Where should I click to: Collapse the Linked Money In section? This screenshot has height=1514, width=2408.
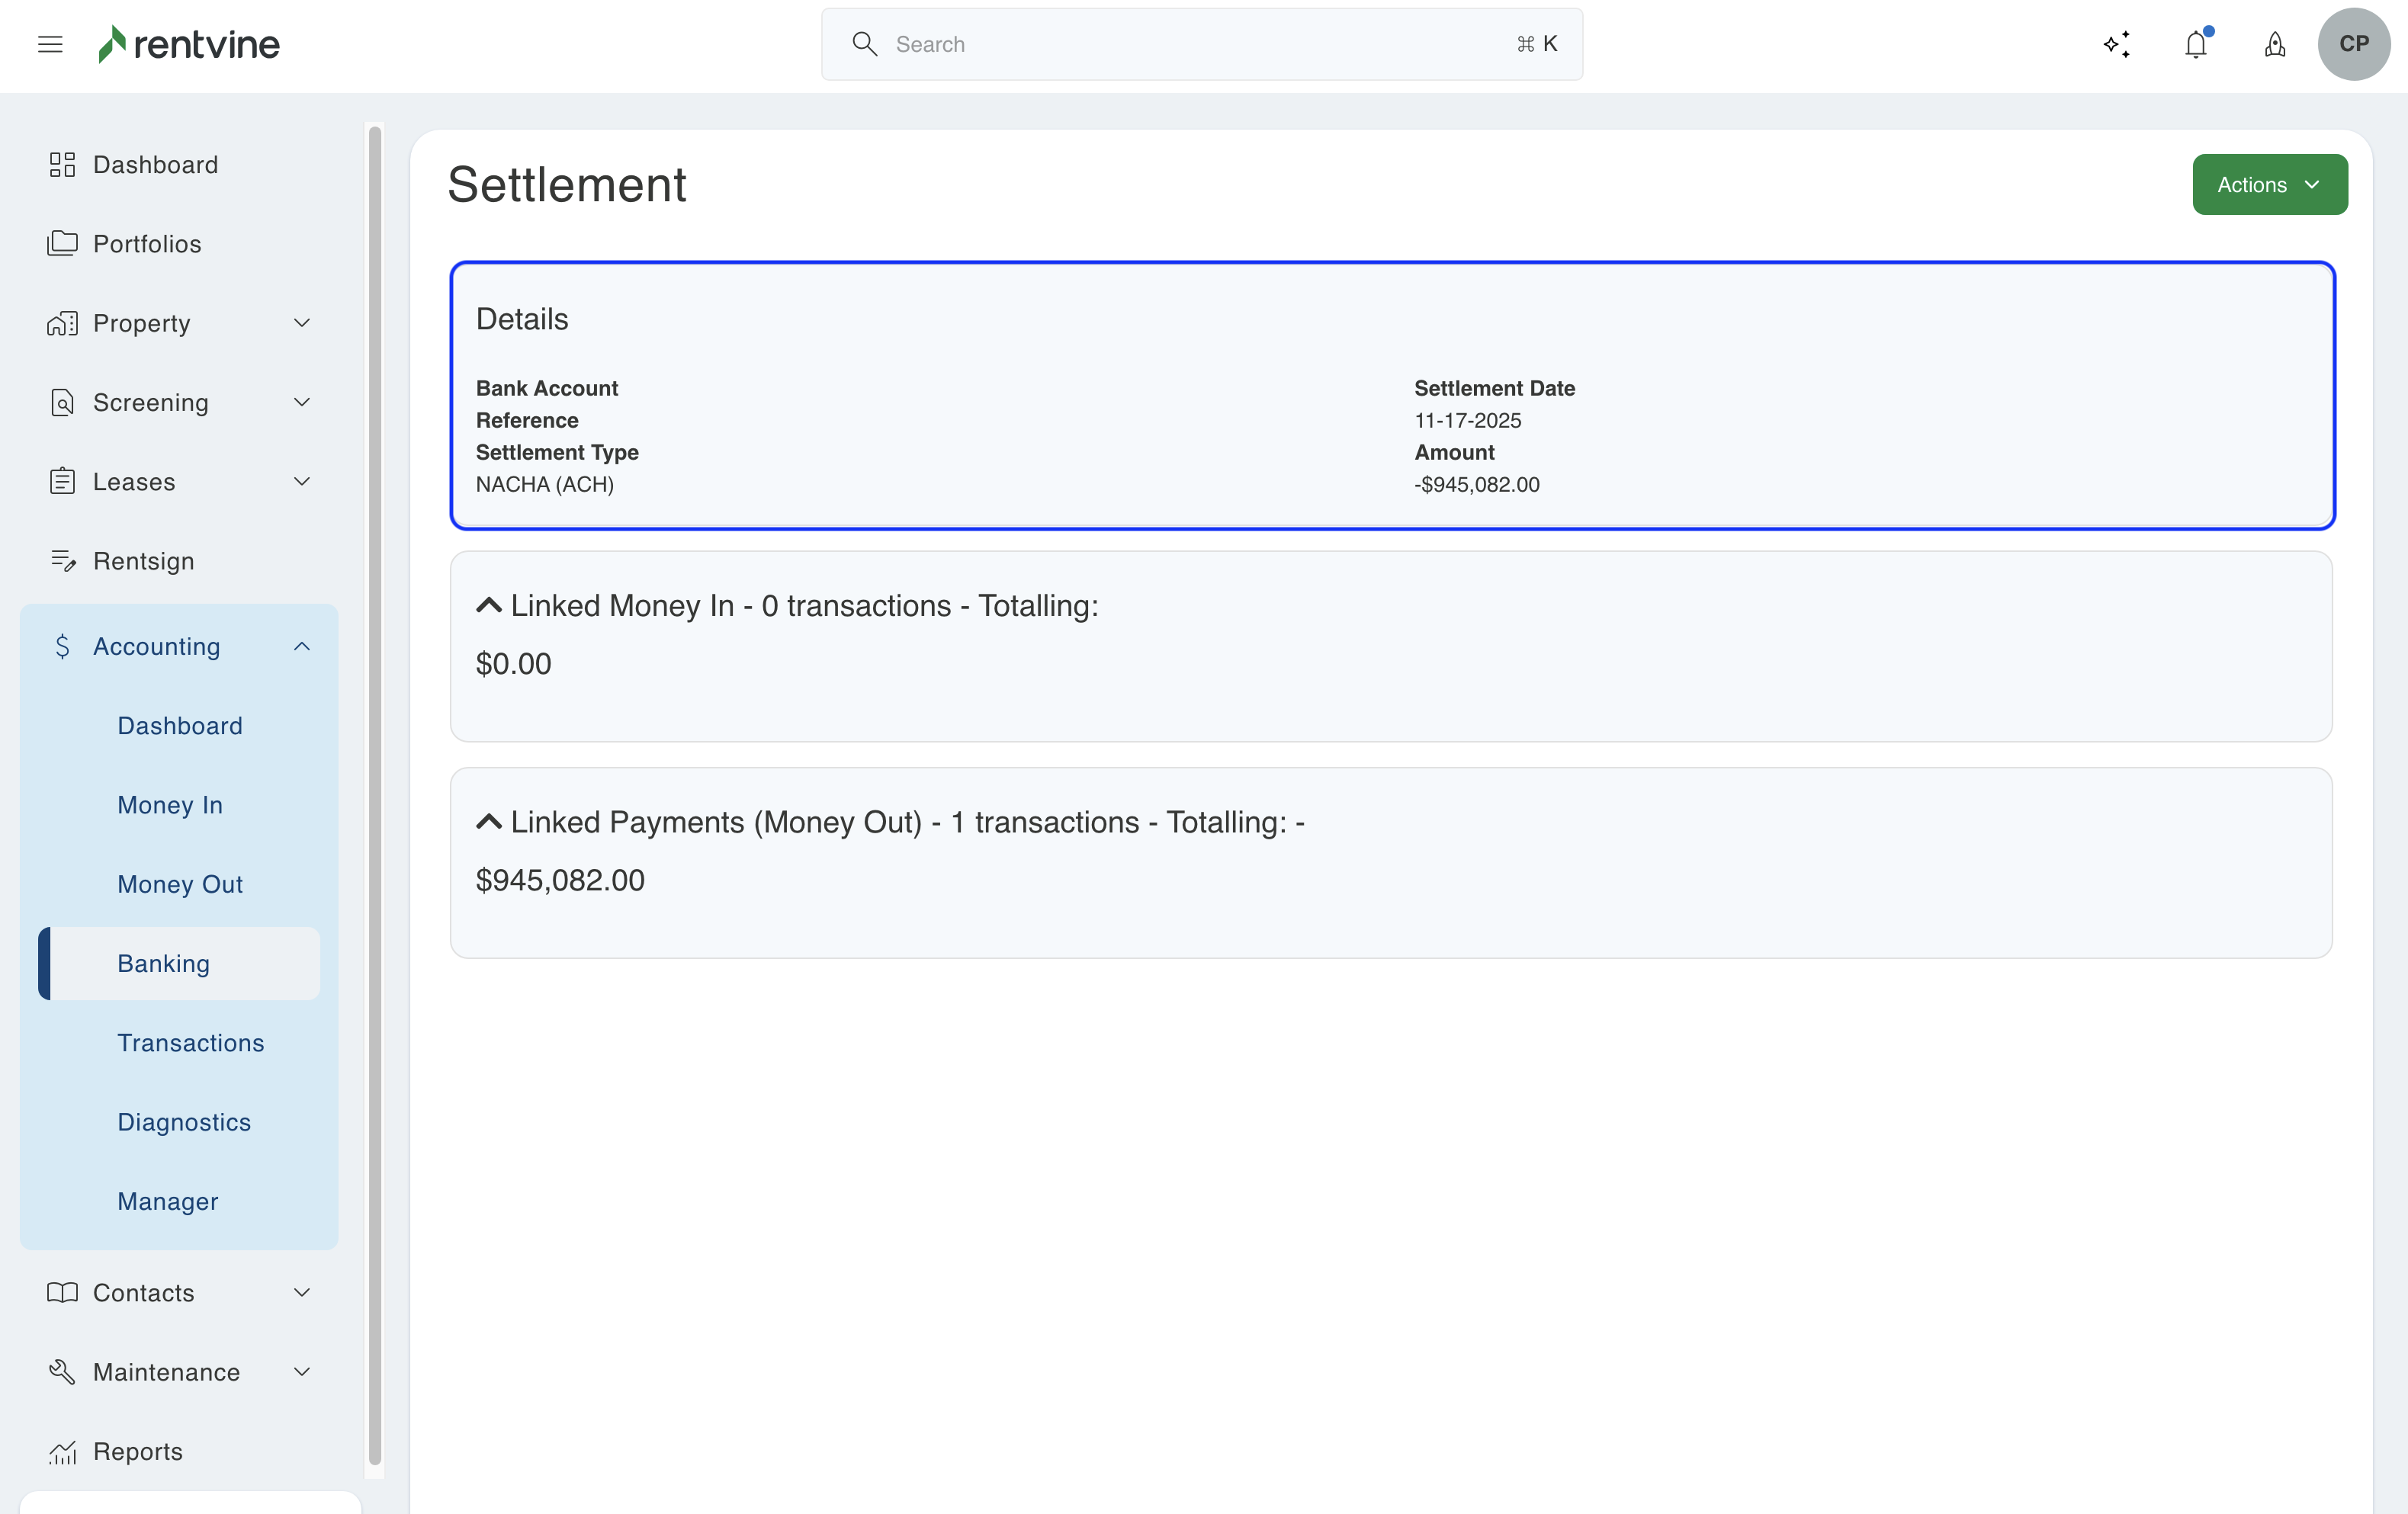(488, 605)
